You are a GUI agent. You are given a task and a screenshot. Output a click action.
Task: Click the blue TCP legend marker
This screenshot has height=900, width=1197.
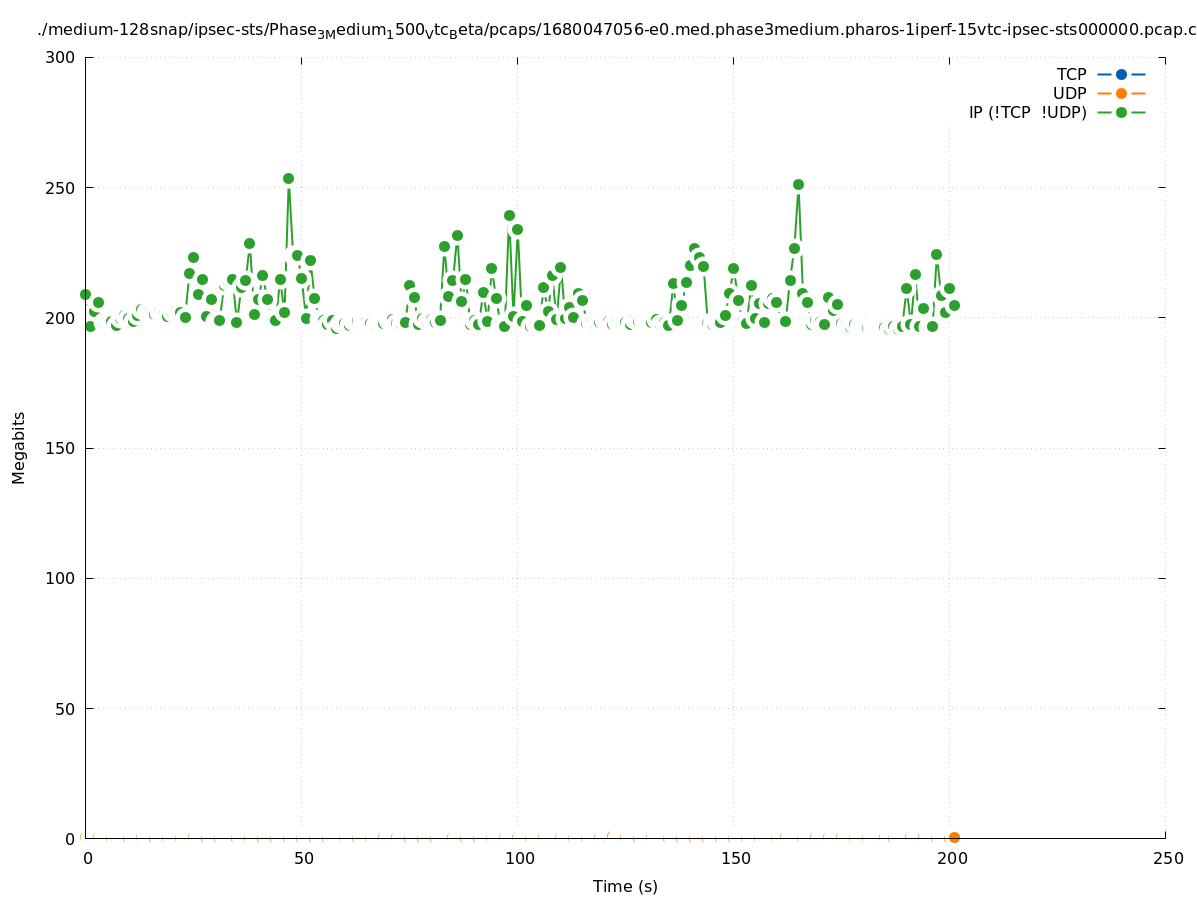point(1121,74)
